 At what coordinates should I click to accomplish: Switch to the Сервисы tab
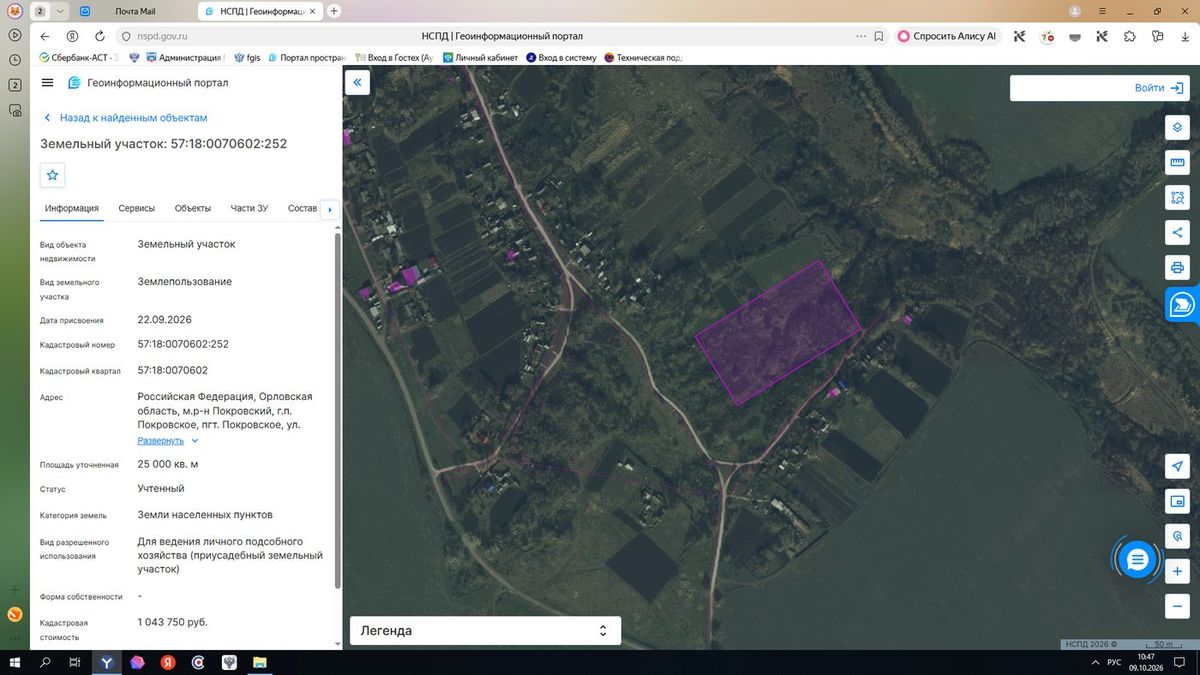(137, 208)
